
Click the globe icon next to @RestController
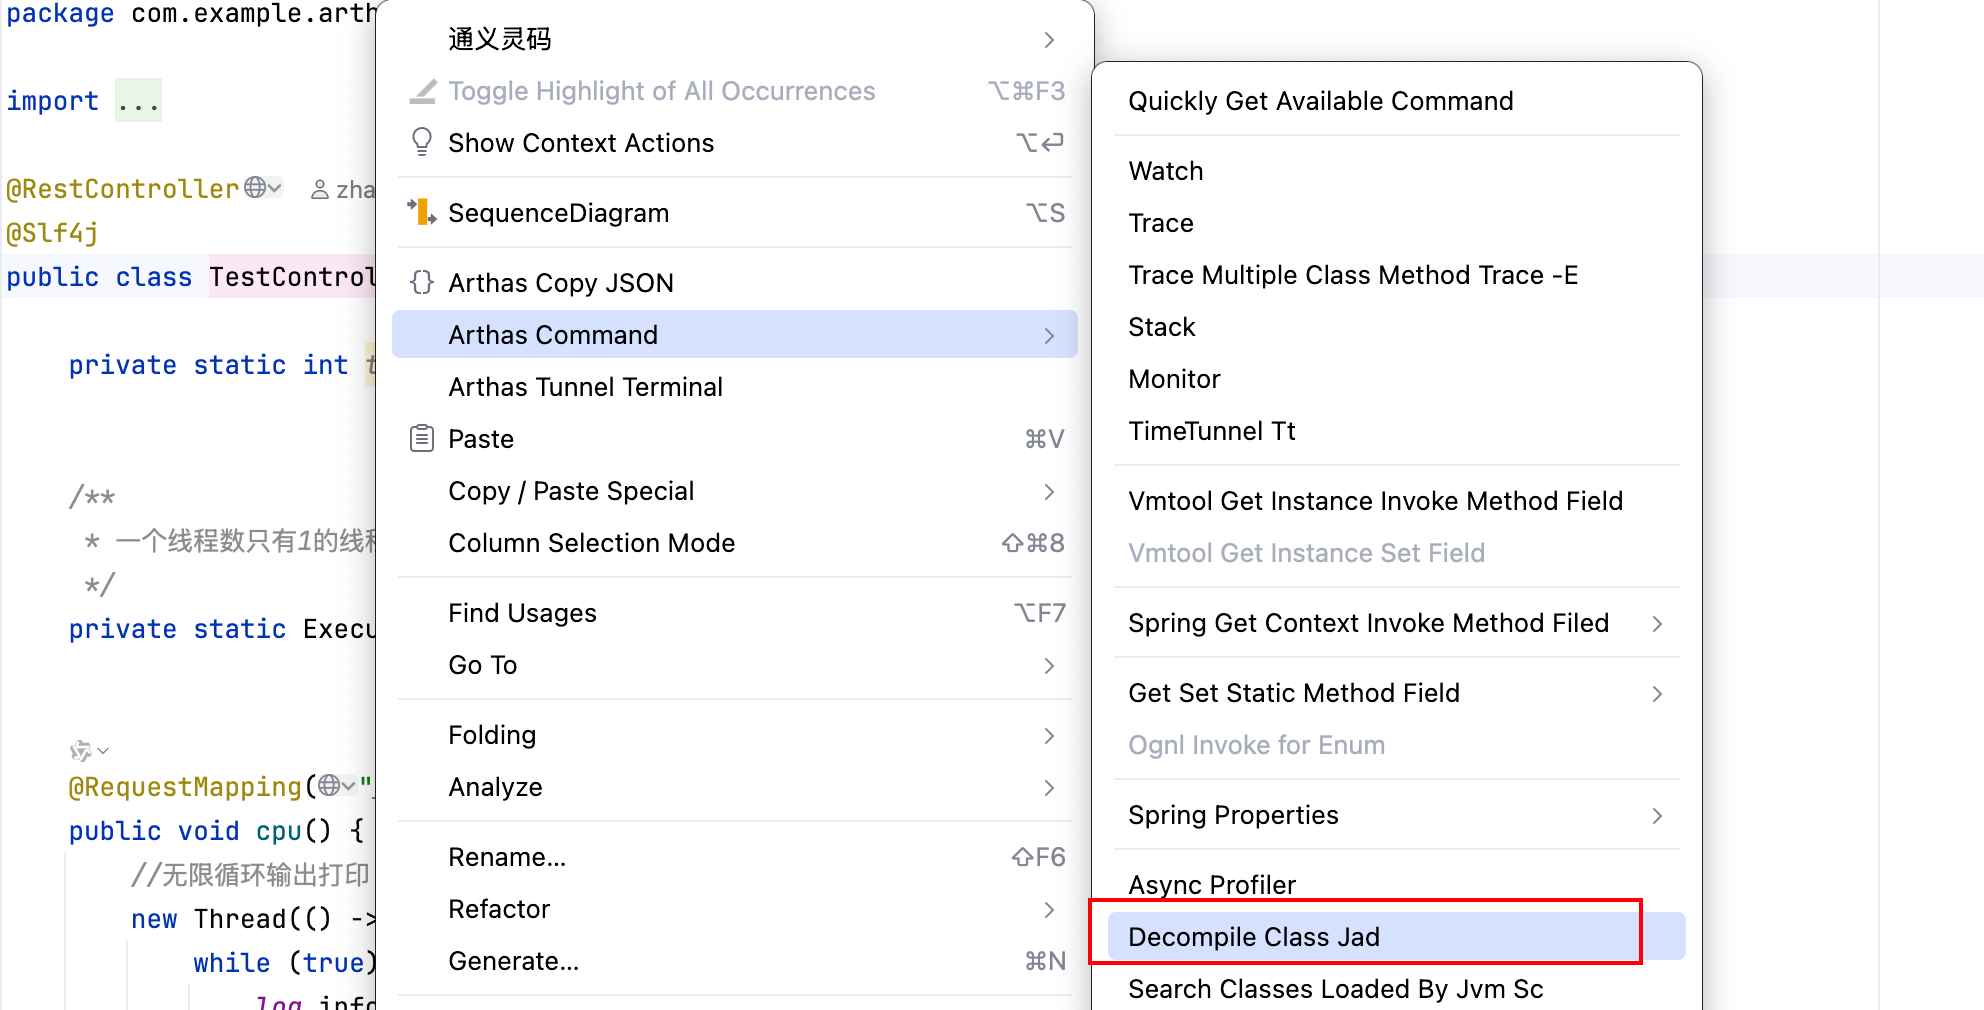pos(257,187)
